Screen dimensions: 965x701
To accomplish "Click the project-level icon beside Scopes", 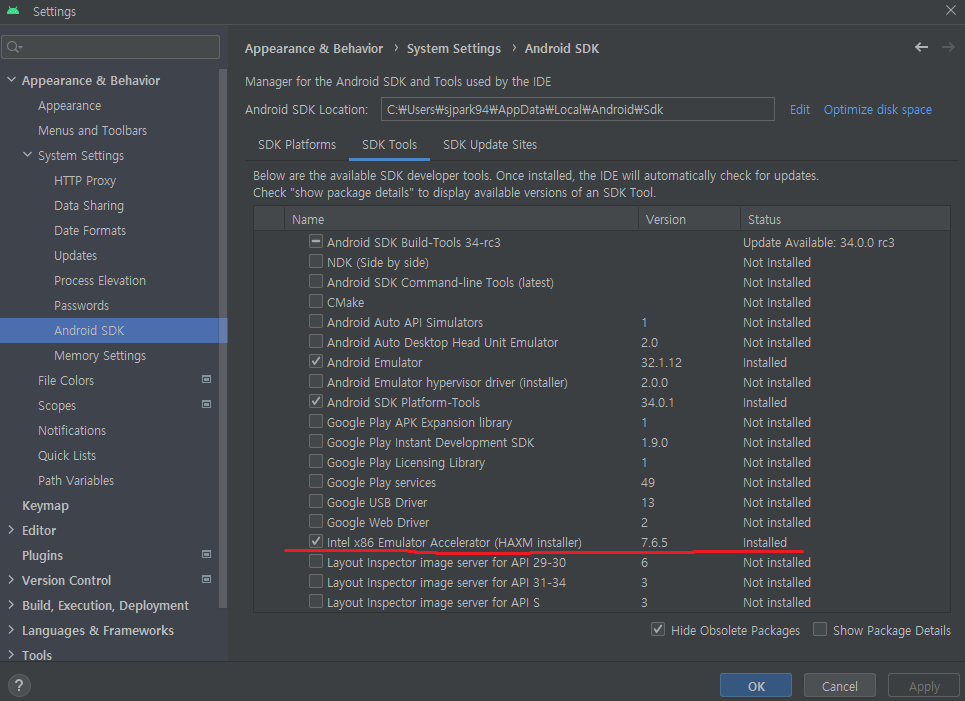I will point(207,404).
